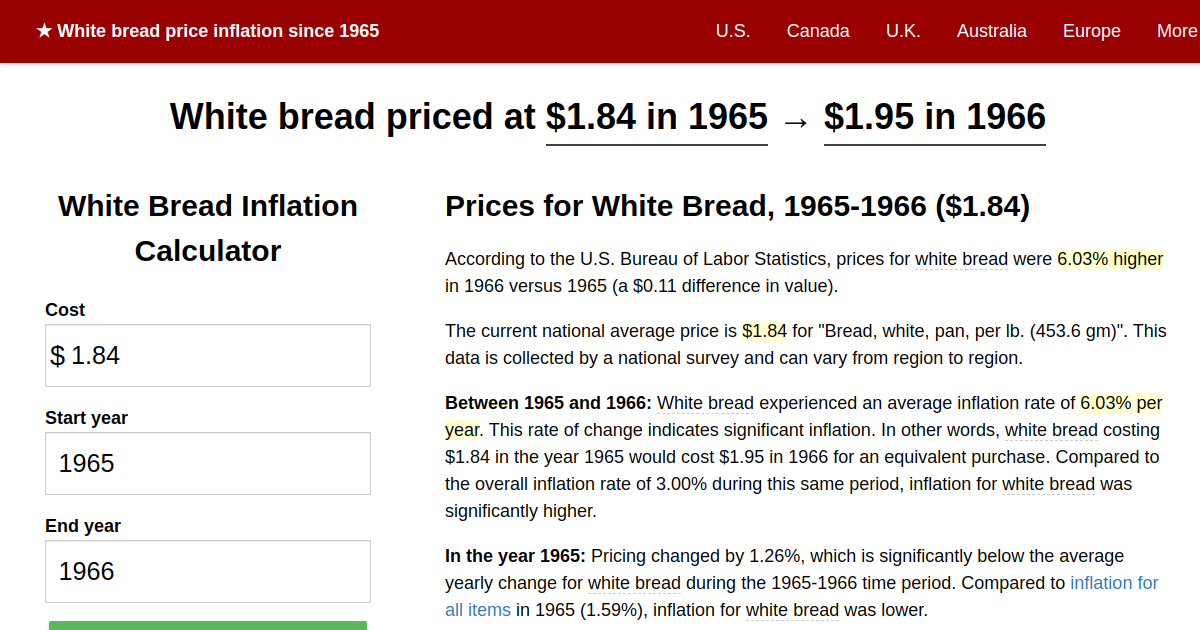Click the first 'white bread' link in paragraph
Screen dimensions: 1200x630
click(961, 259)
